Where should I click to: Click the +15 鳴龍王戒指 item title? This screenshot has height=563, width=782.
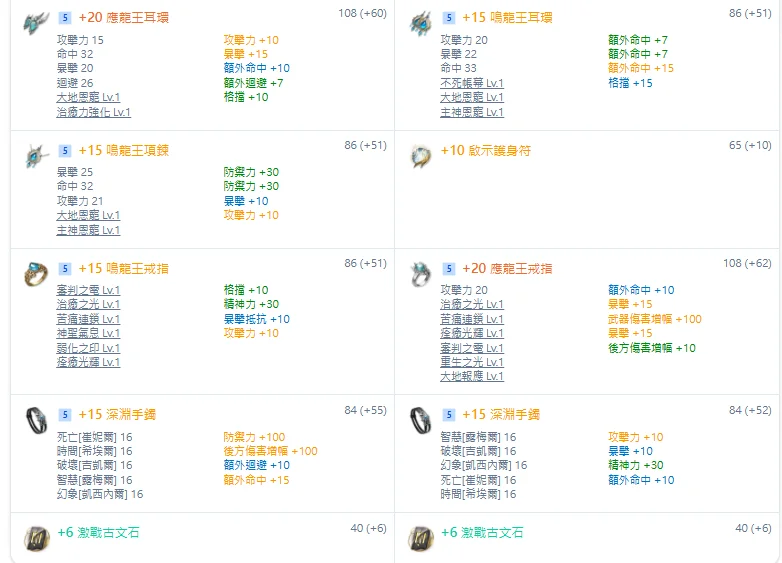pyautogui.click(x=123, y=269)
